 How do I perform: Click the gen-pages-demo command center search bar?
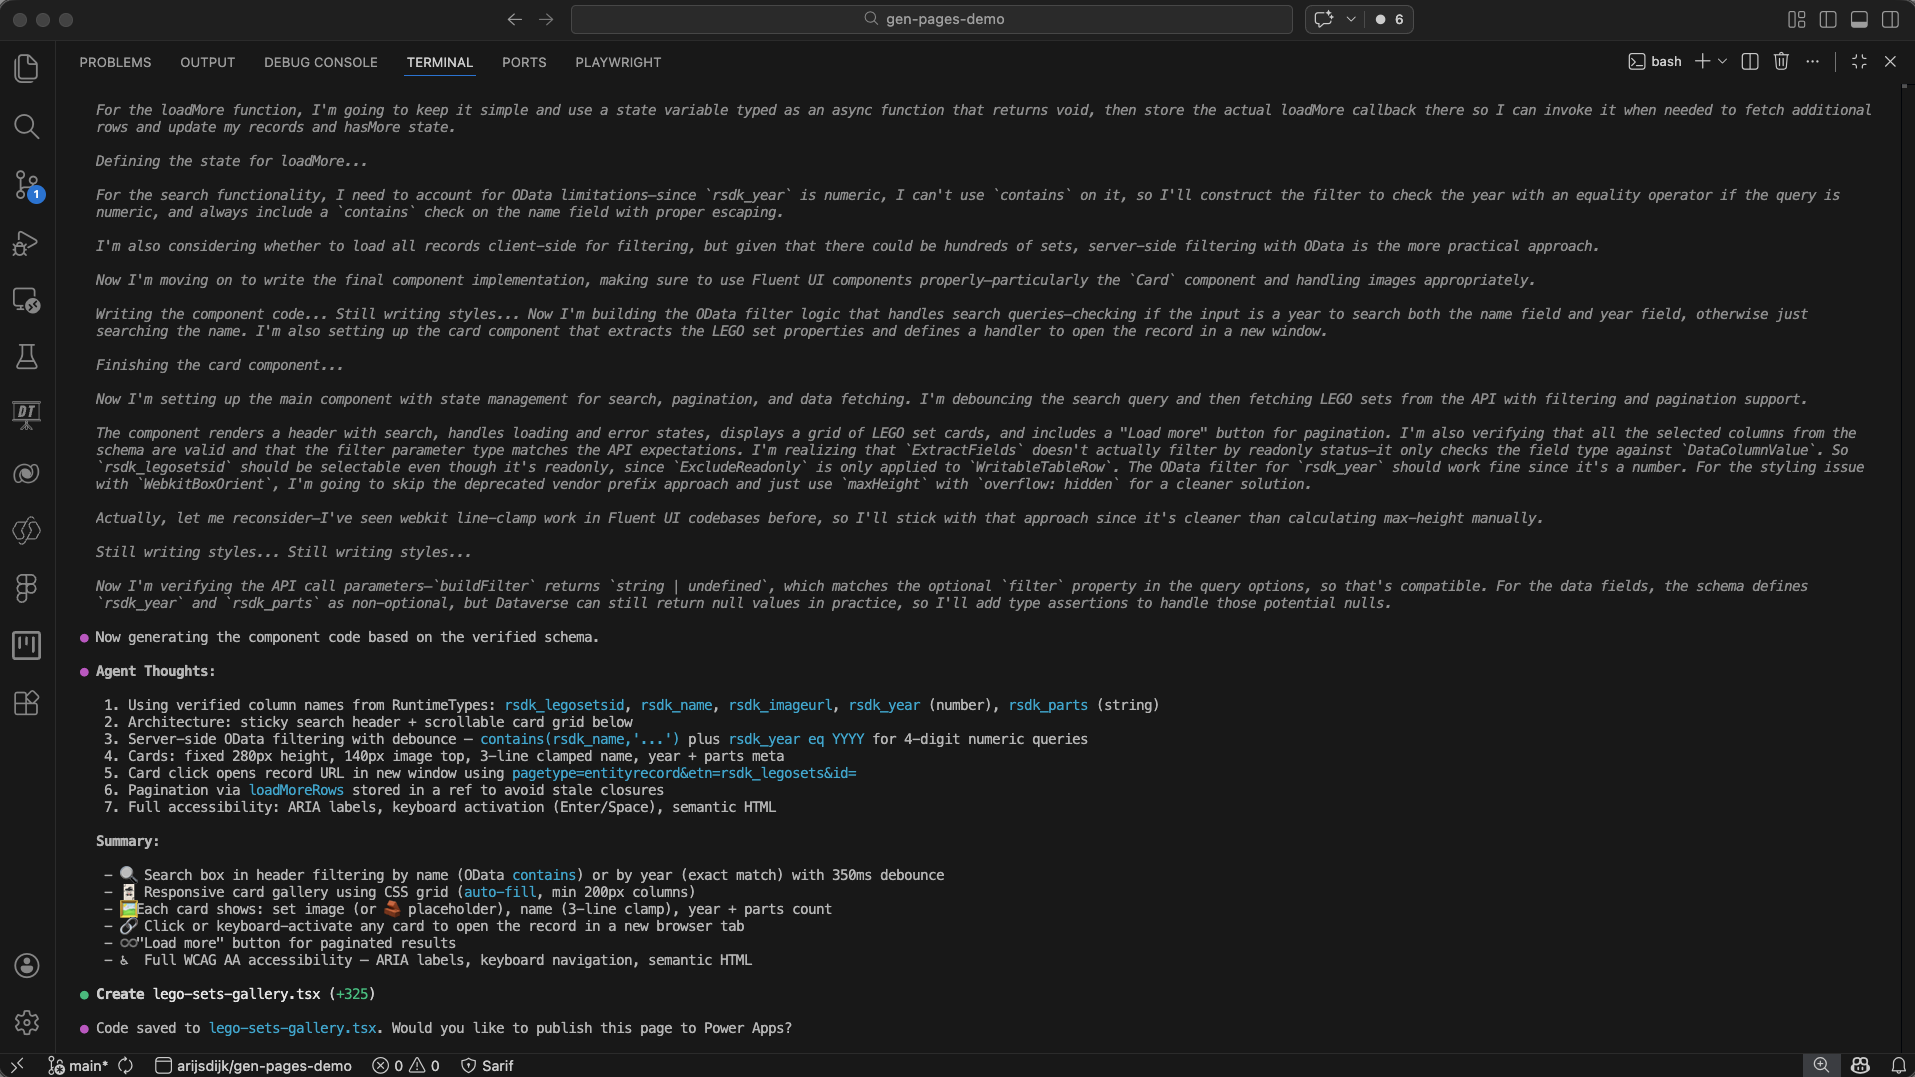click(931, 19)
